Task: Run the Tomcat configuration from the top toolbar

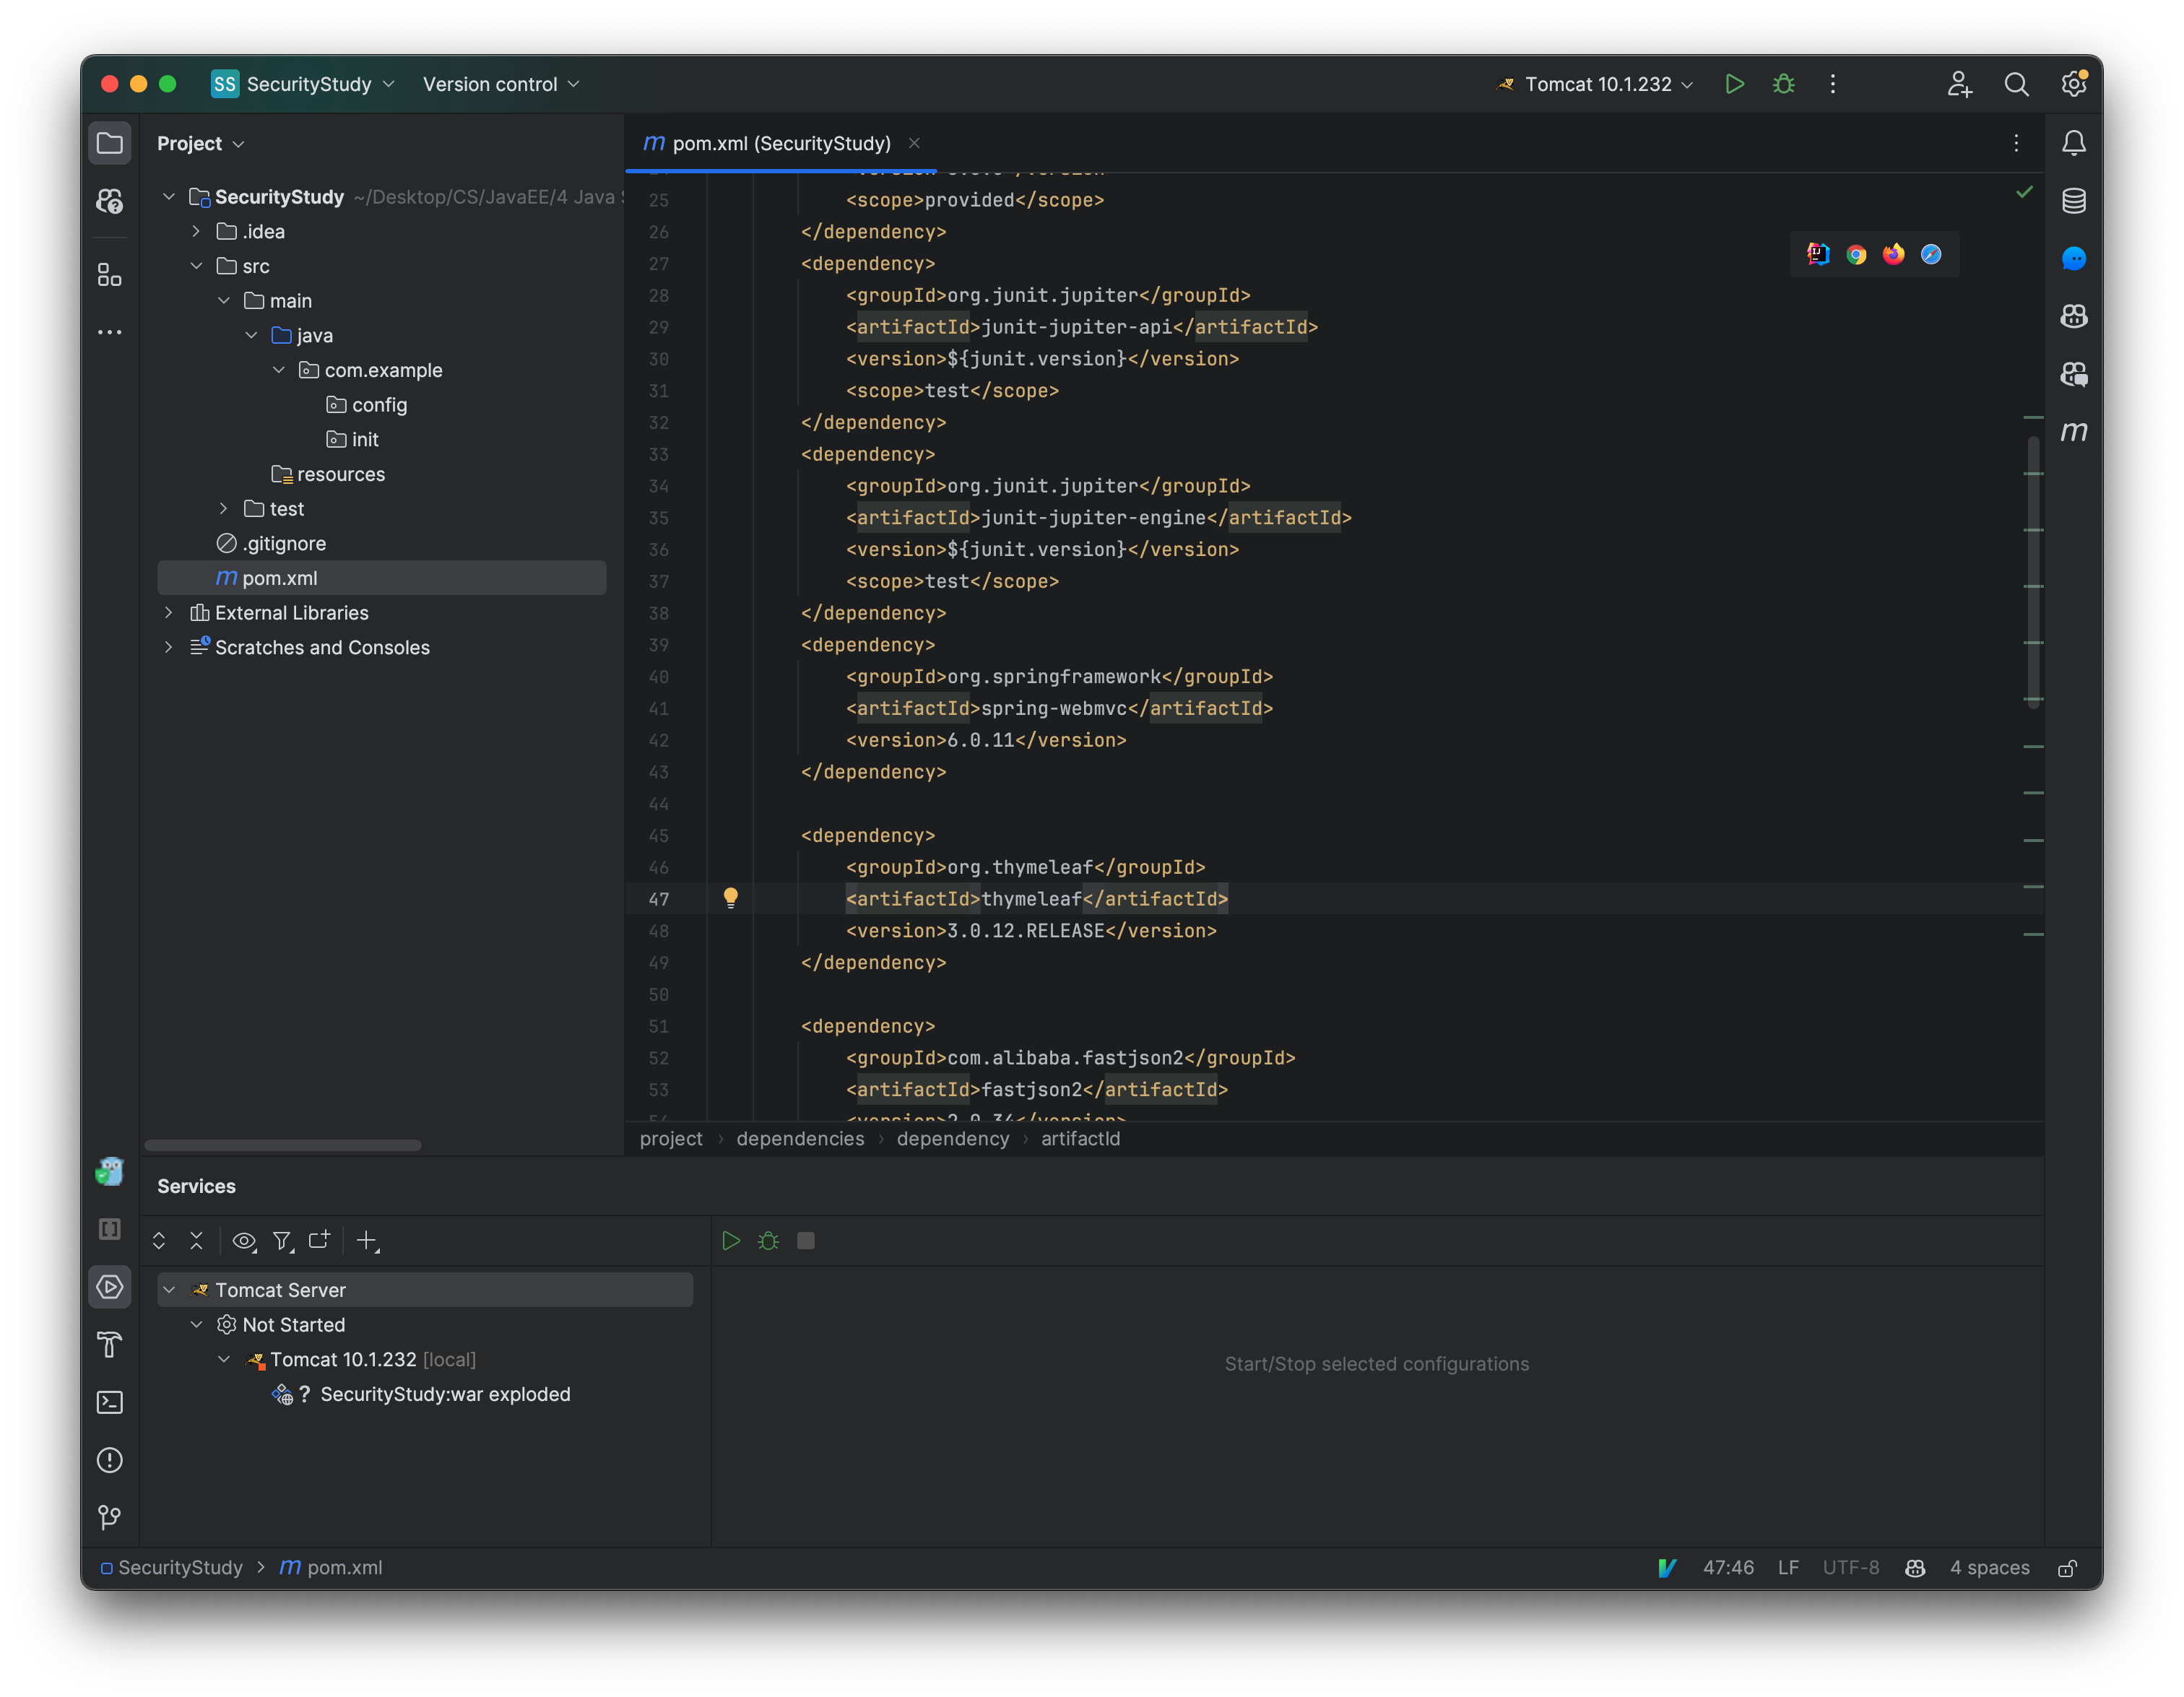Action: tap(1735, 84)
